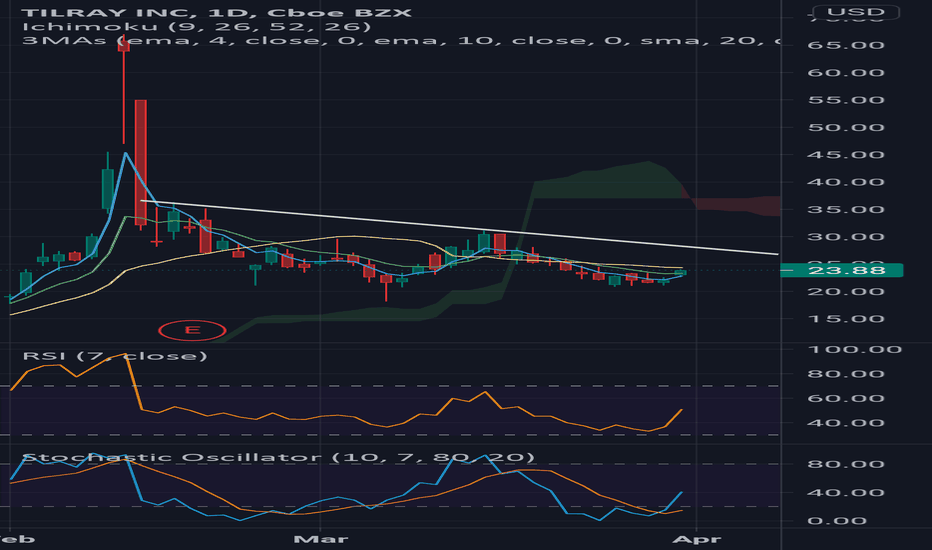Click the 50.00 price axis label

click(x=846, y=127)
